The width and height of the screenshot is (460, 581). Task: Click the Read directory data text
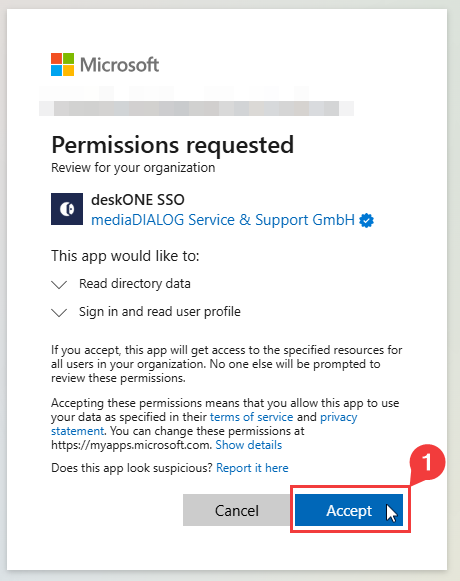click(x=135, y=284)
